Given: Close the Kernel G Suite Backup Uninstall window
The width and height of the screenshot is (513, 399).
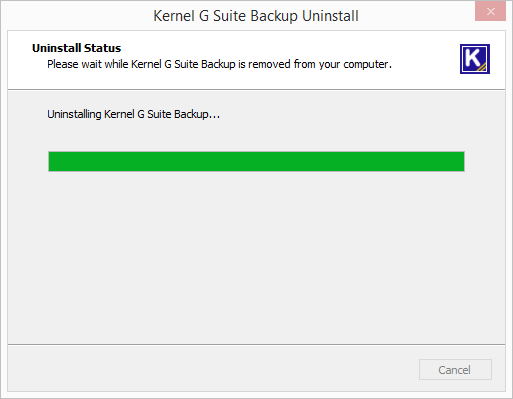Looking at the screenshot, I should click(490, 12).
